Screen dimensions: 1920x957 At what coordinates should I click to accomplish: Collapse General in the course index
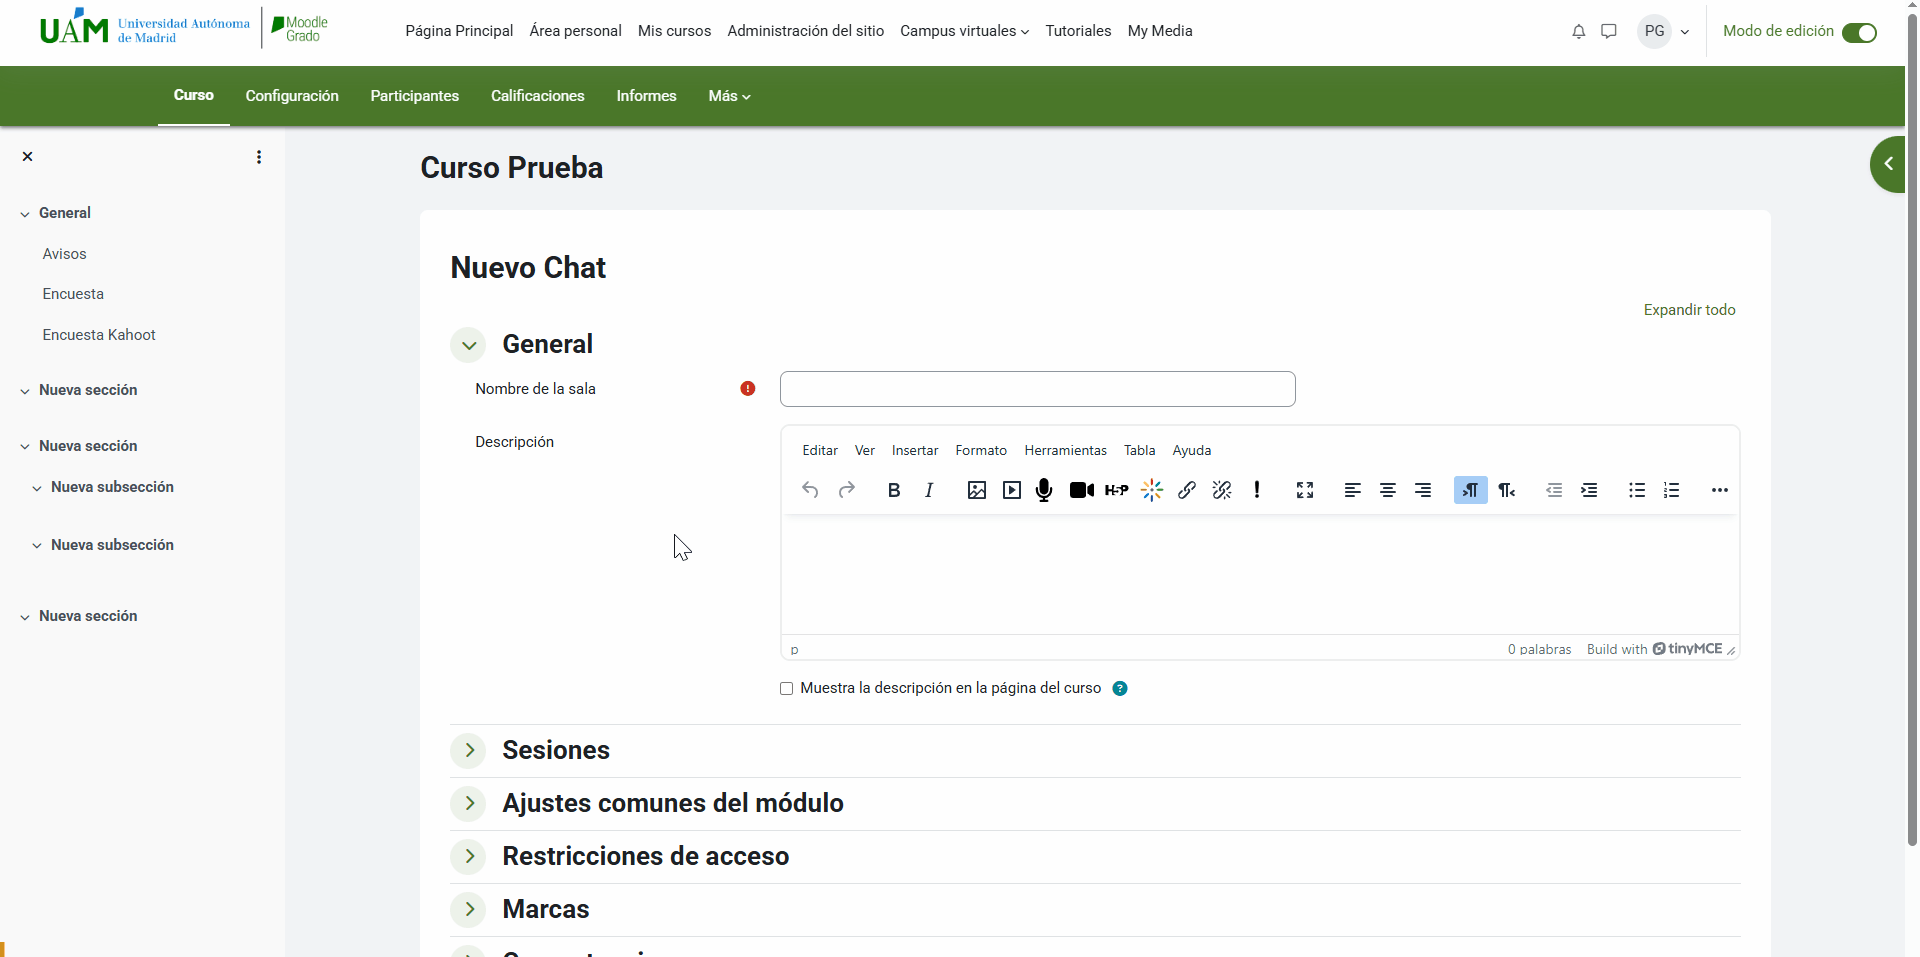pos(25,214)
